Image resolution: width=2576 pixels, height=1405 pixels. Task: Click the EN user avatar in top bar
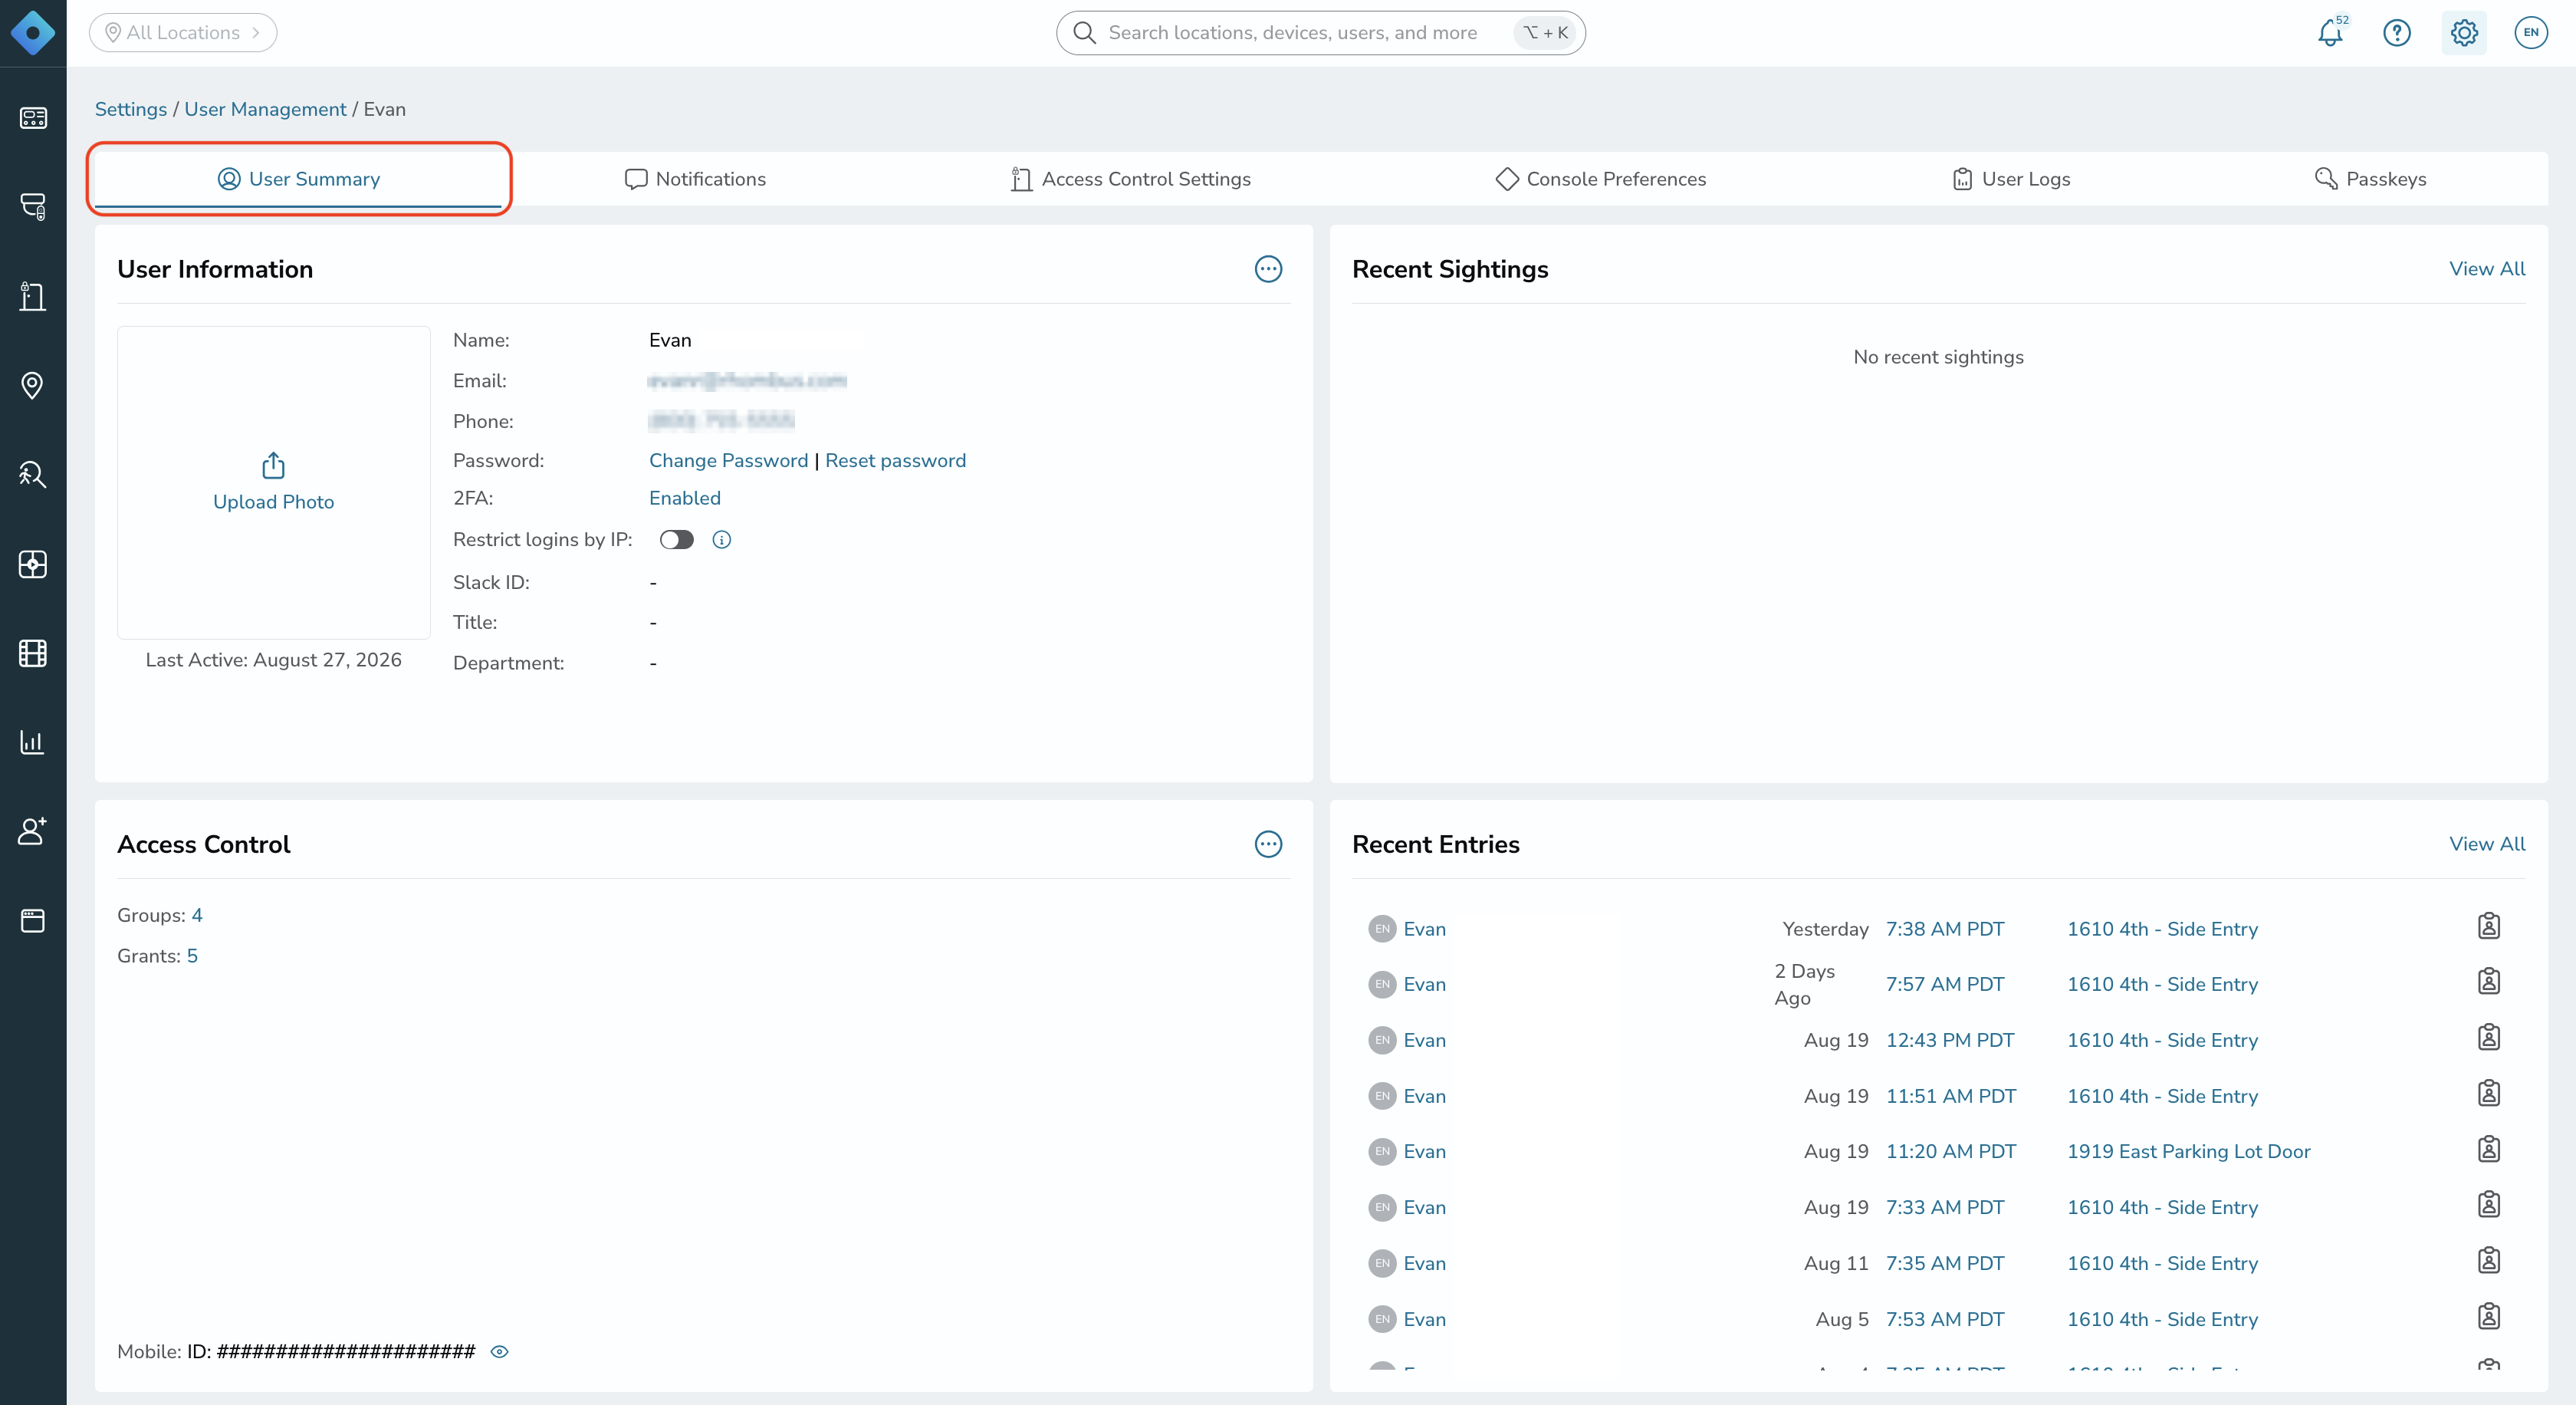[2530, 33]
